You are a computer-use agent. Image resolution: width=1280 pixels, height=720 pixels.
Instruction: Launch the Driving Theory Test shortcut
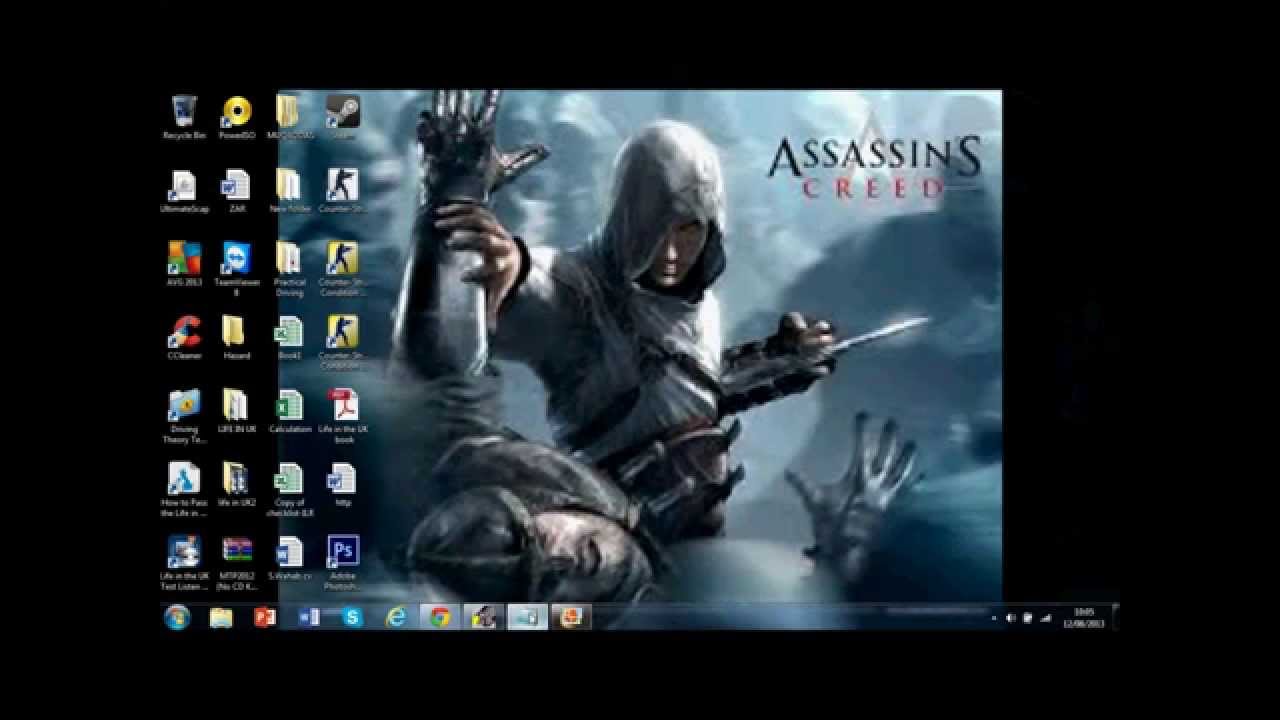point(184,416)
